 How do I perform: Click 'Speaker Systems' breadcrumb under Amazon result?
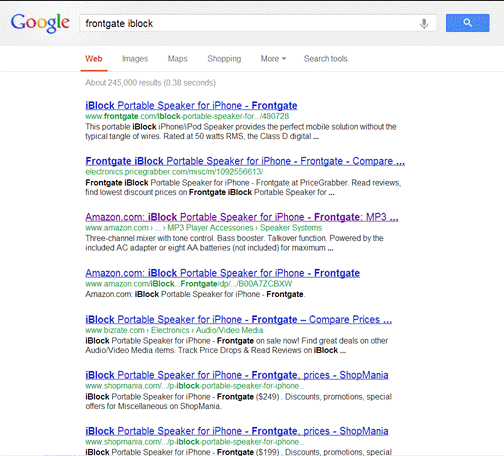[291, 228]
